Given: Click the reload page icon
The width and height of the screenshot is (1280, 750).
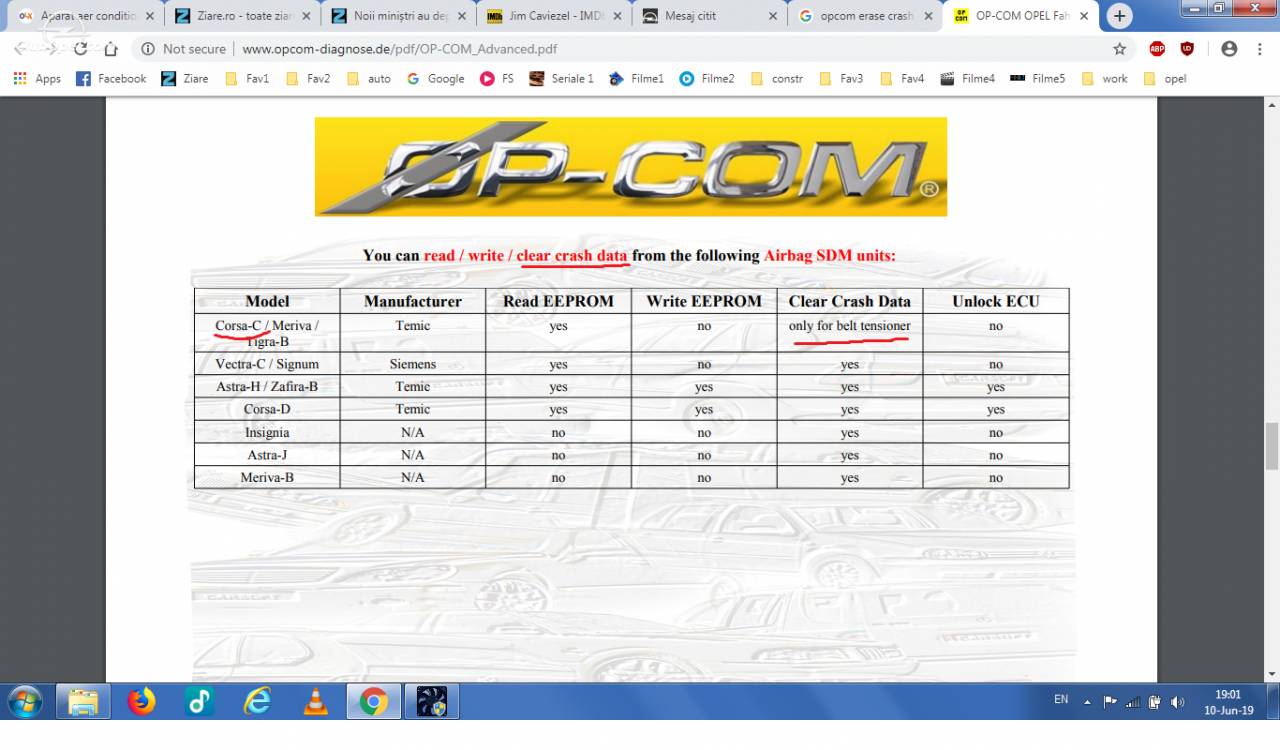Looking at the screenshot, I should pos(81,49).
